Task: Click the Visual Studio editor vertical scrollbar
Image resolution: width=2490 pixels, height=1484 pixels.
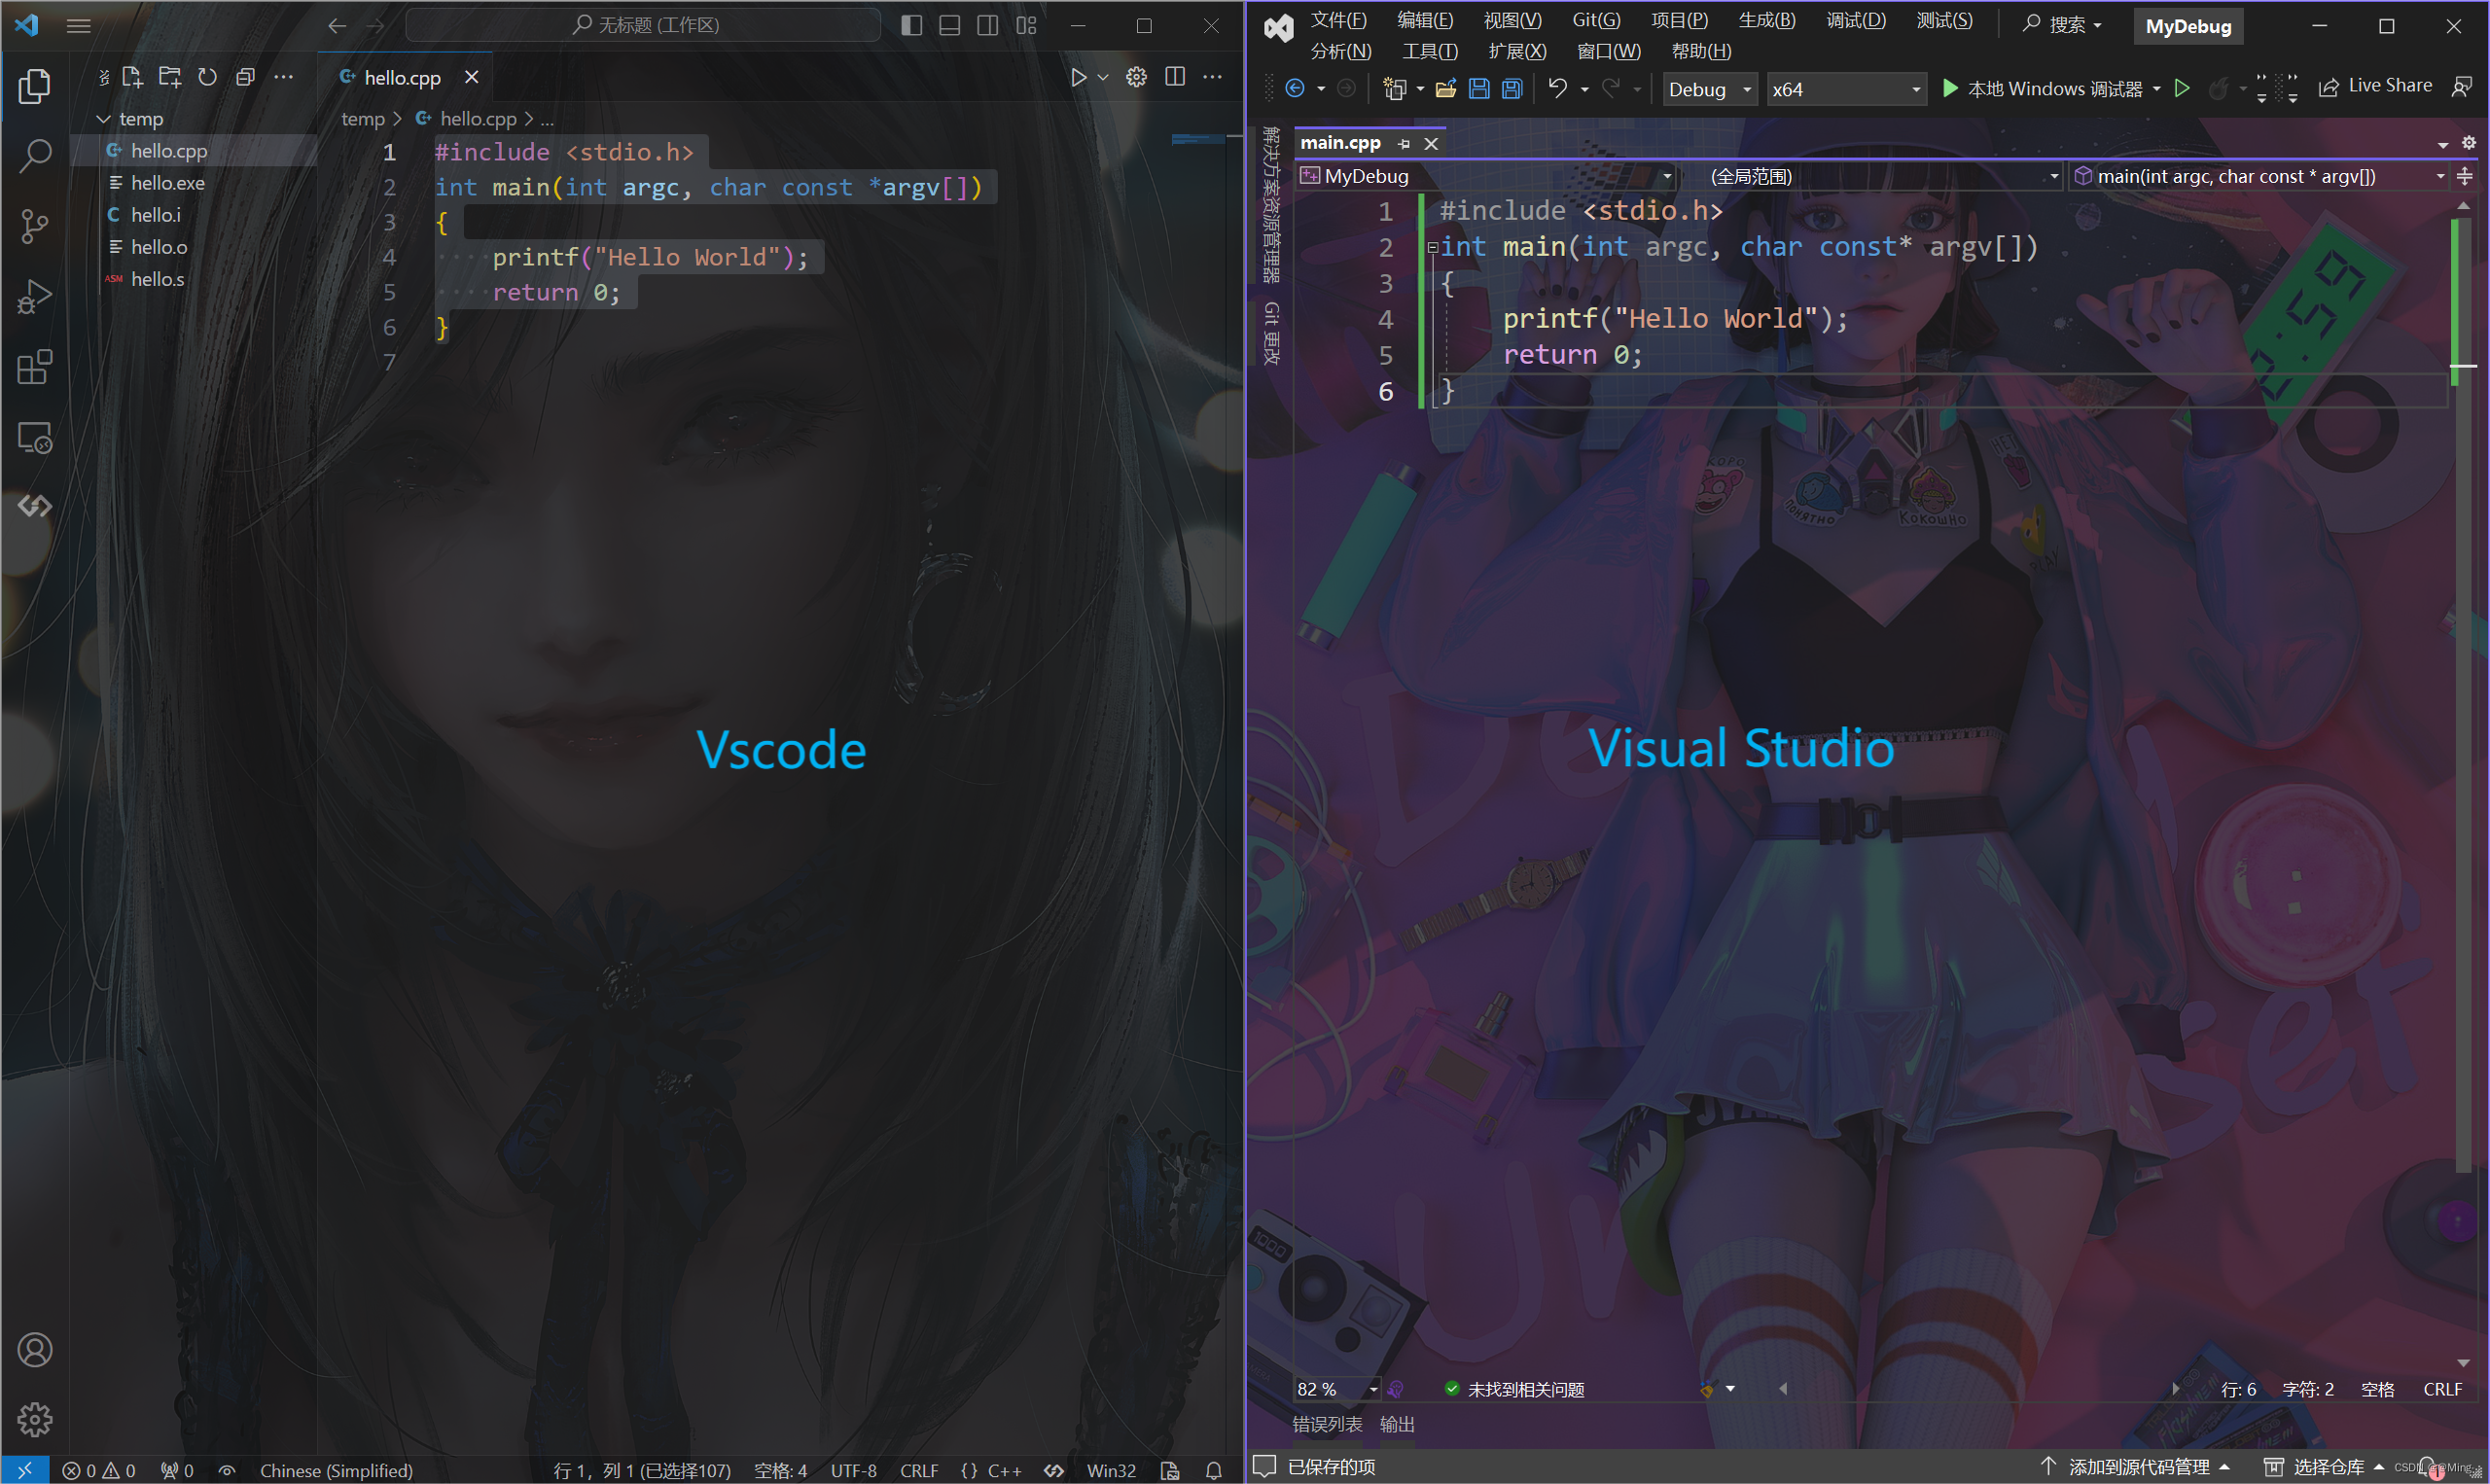Action: tap(2463, 760)
